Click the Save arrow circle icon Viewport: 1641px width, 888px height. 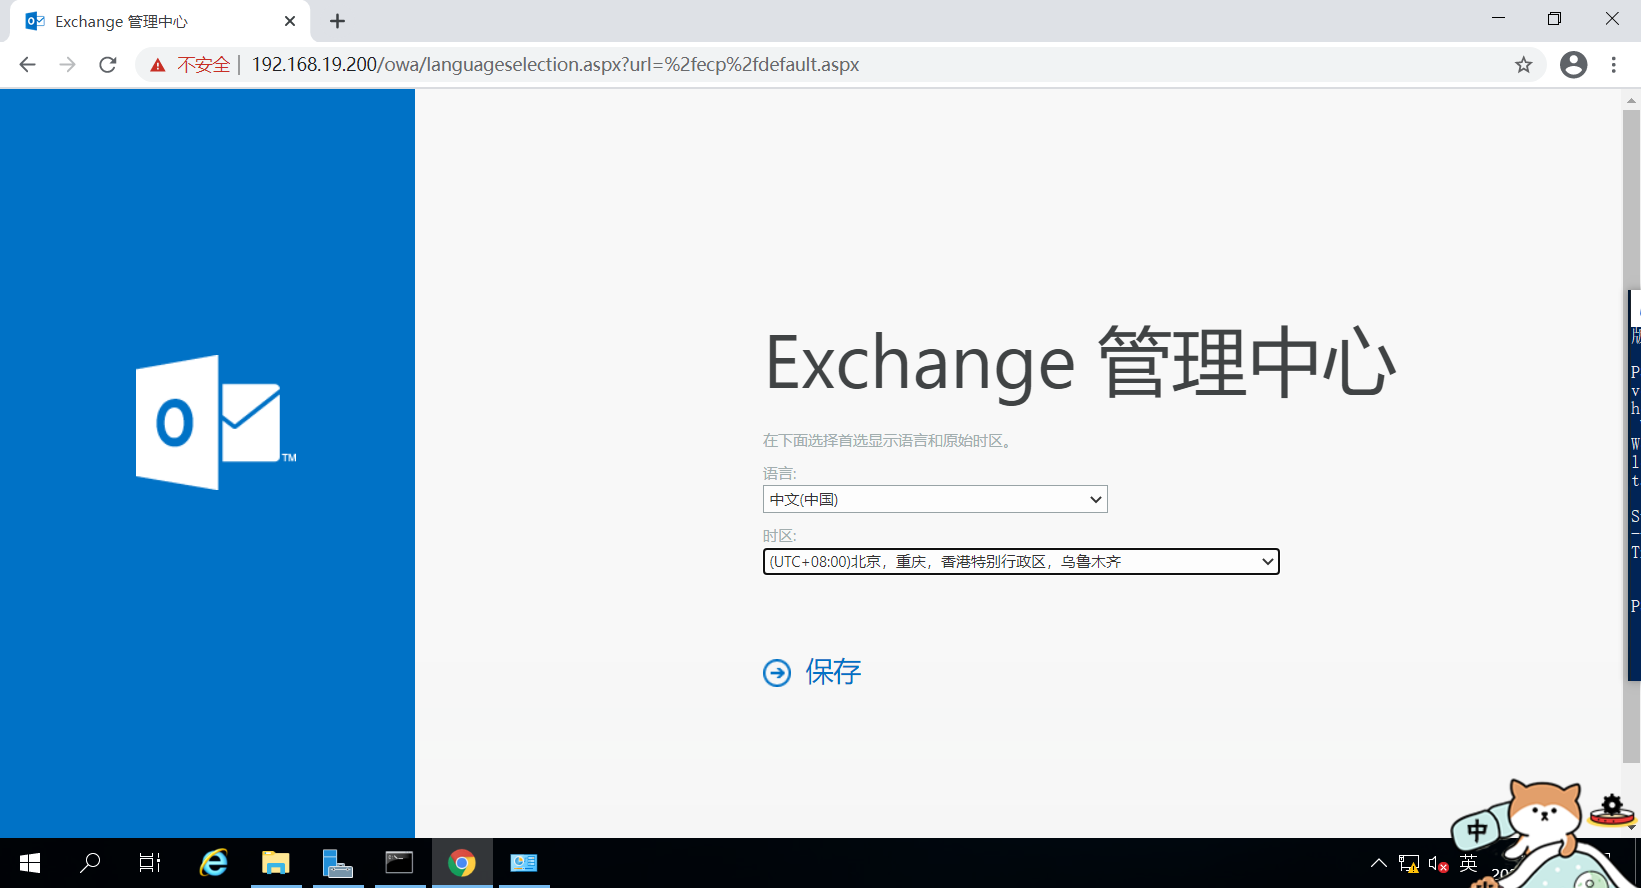[x=777, y=673]
